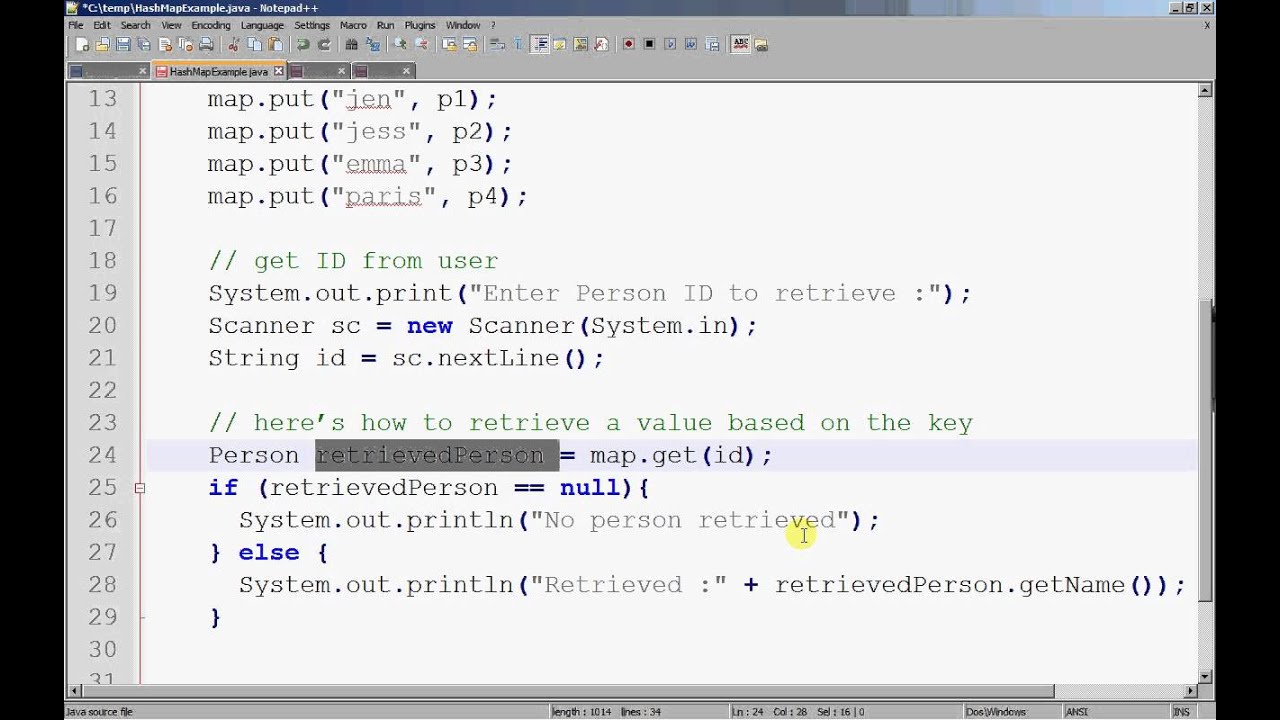
Task: Click the Save All toolbar icon
Action: coord(144,44)
